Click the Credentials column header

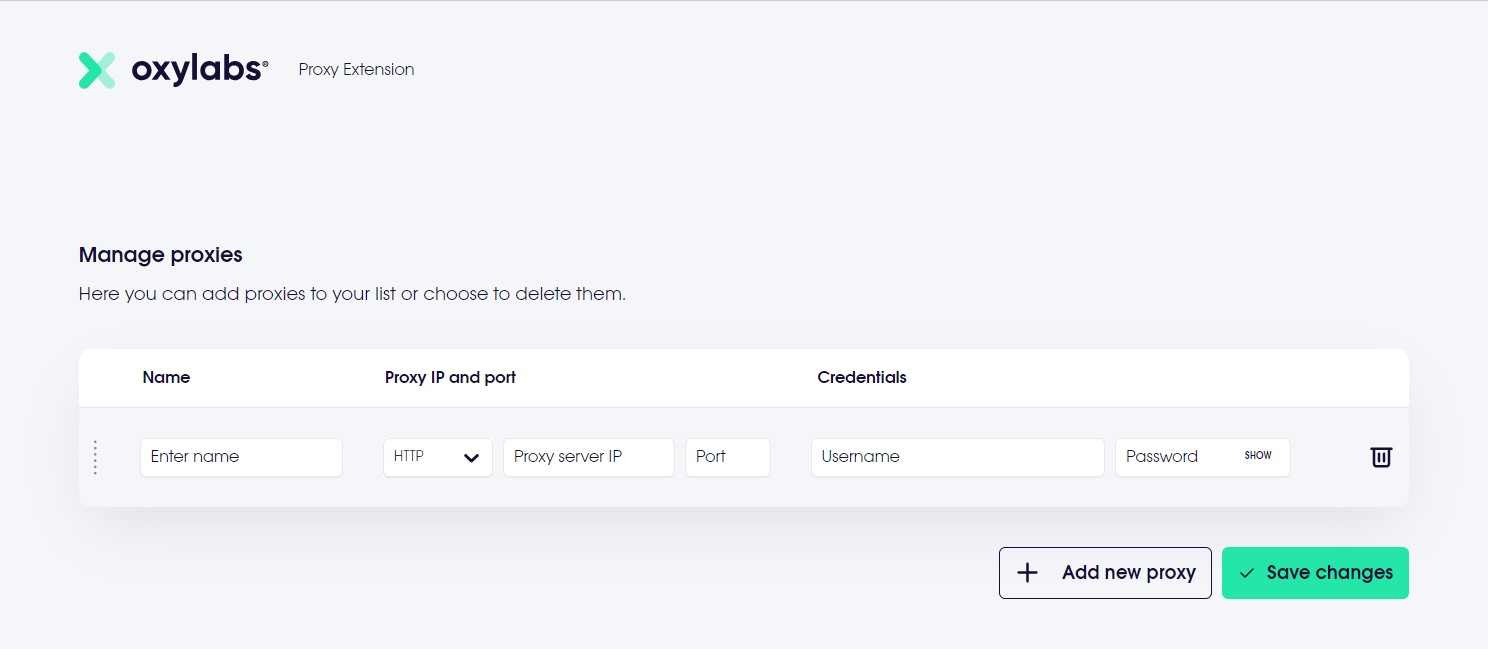tap(862, 378)
